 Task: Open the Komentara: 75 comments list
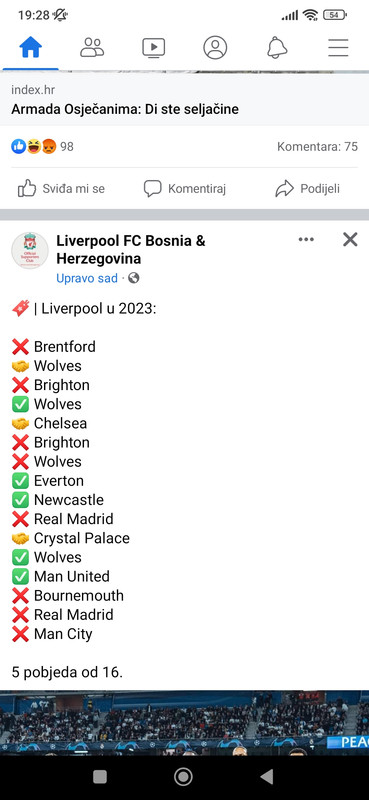[317, 147]
